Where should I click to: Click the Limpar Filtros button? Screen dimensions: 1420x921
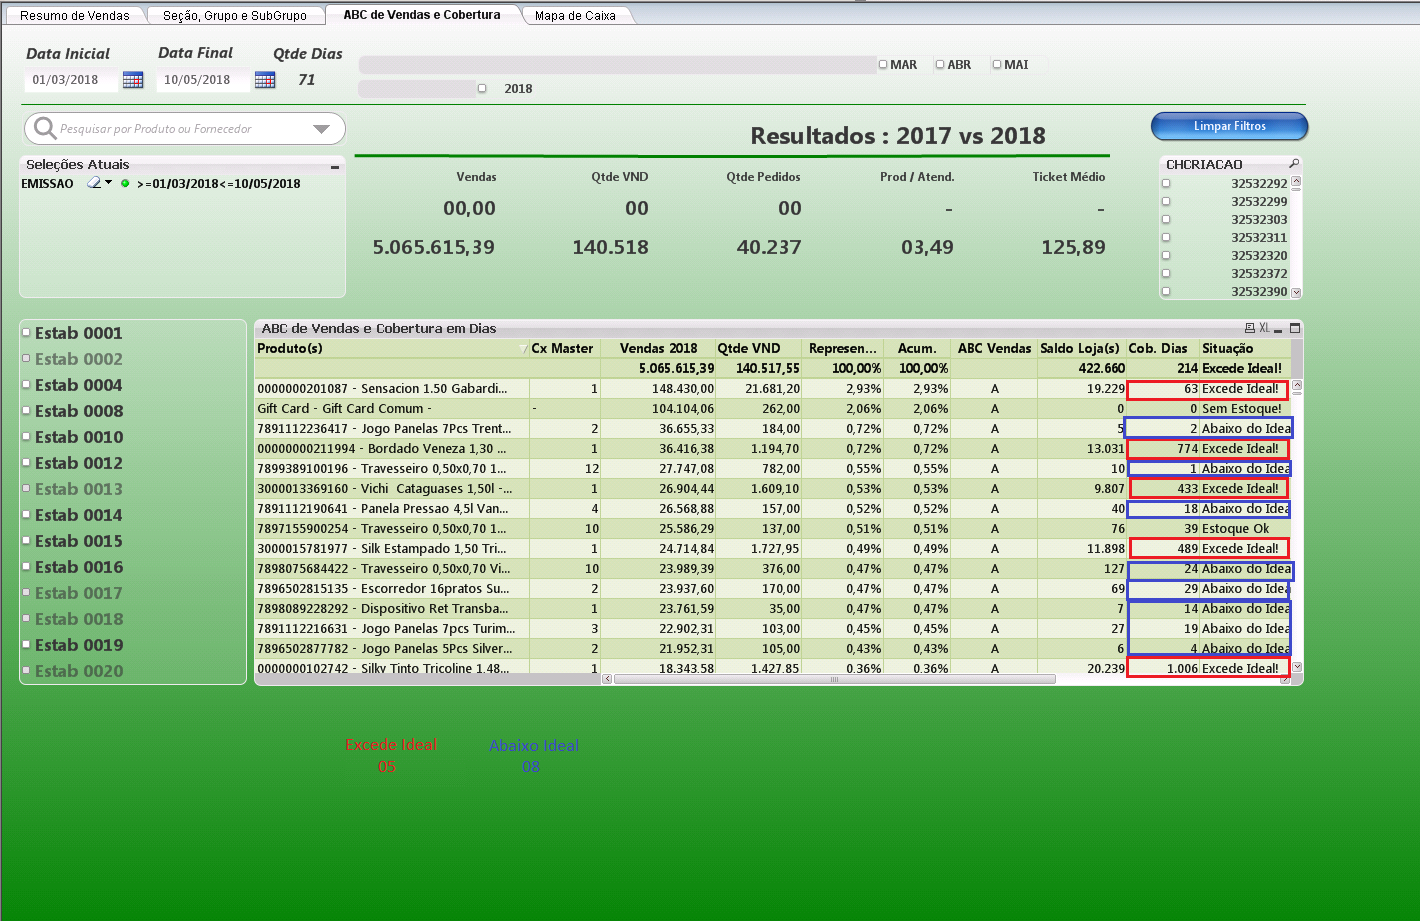pos(1229,126)
